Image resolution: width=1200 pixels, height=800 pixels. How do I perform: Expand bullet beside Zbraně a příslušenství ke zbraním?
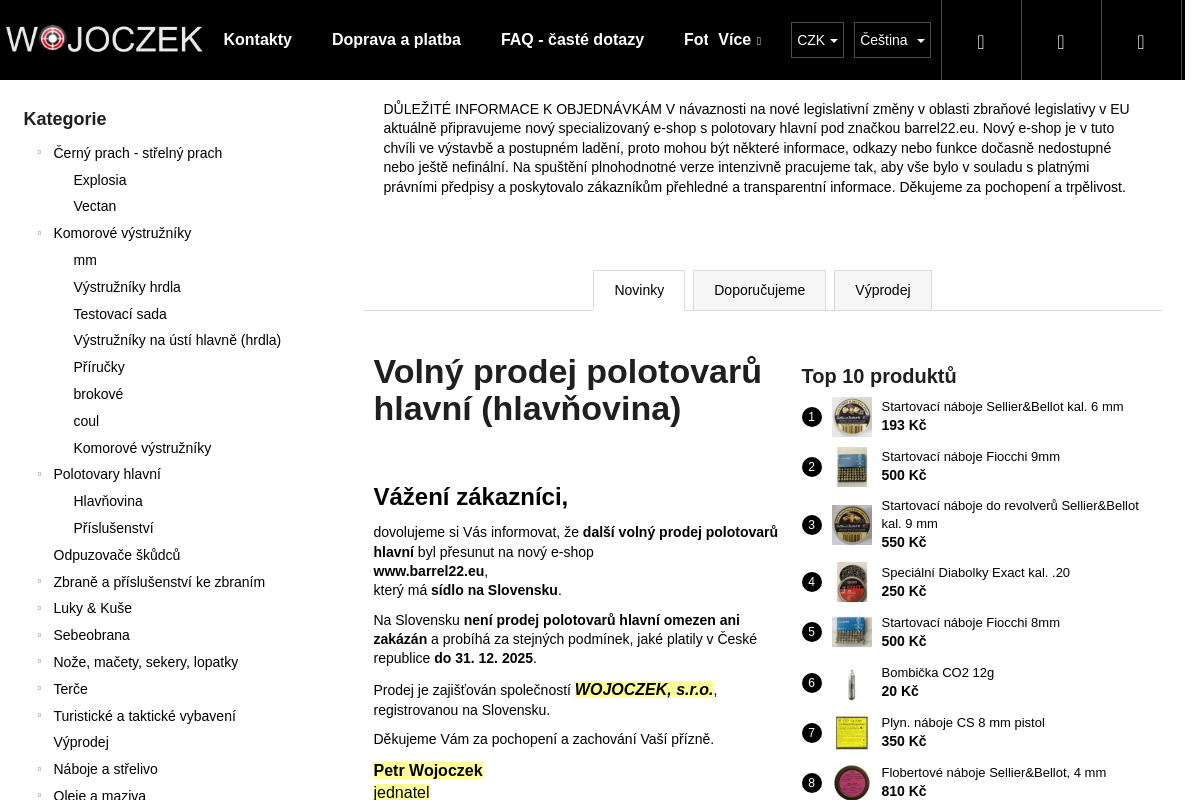[39, 582]
